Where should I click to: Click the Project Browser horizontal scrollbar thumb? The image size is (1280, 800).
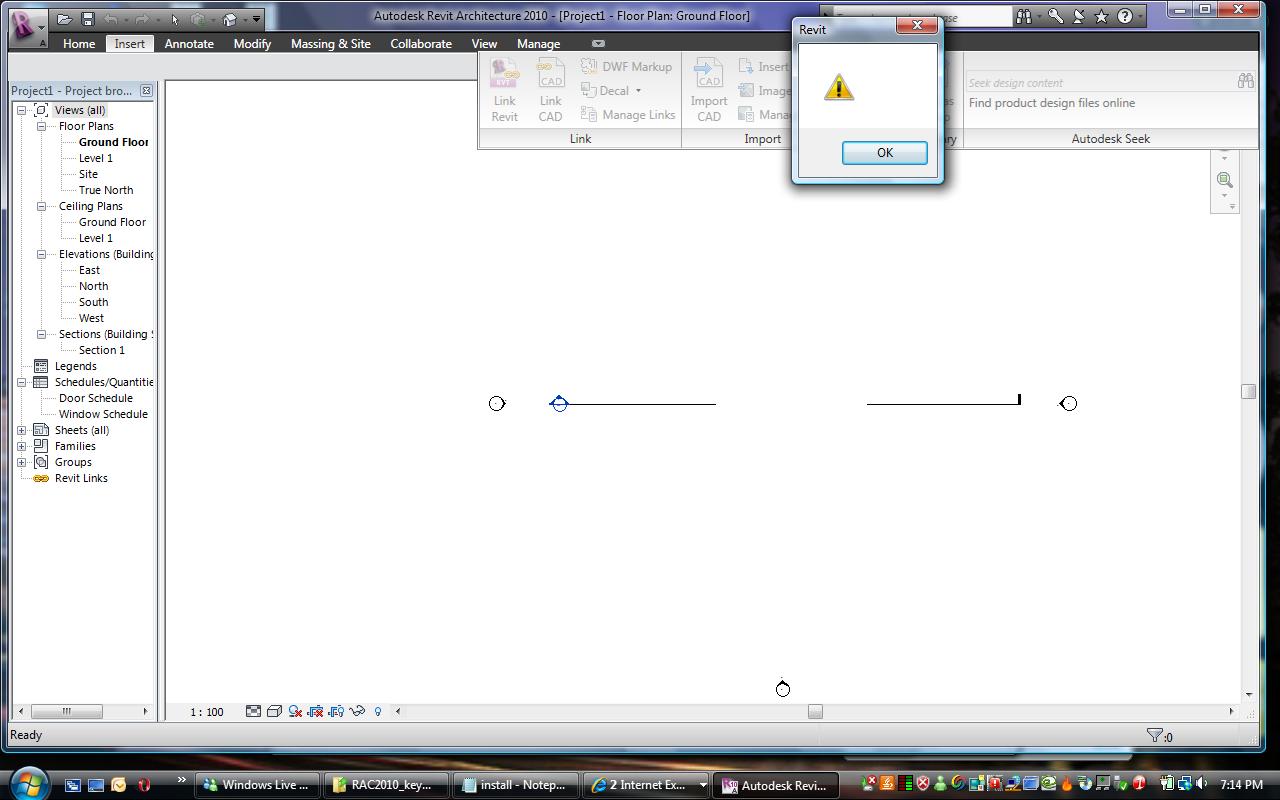point(67,712)
